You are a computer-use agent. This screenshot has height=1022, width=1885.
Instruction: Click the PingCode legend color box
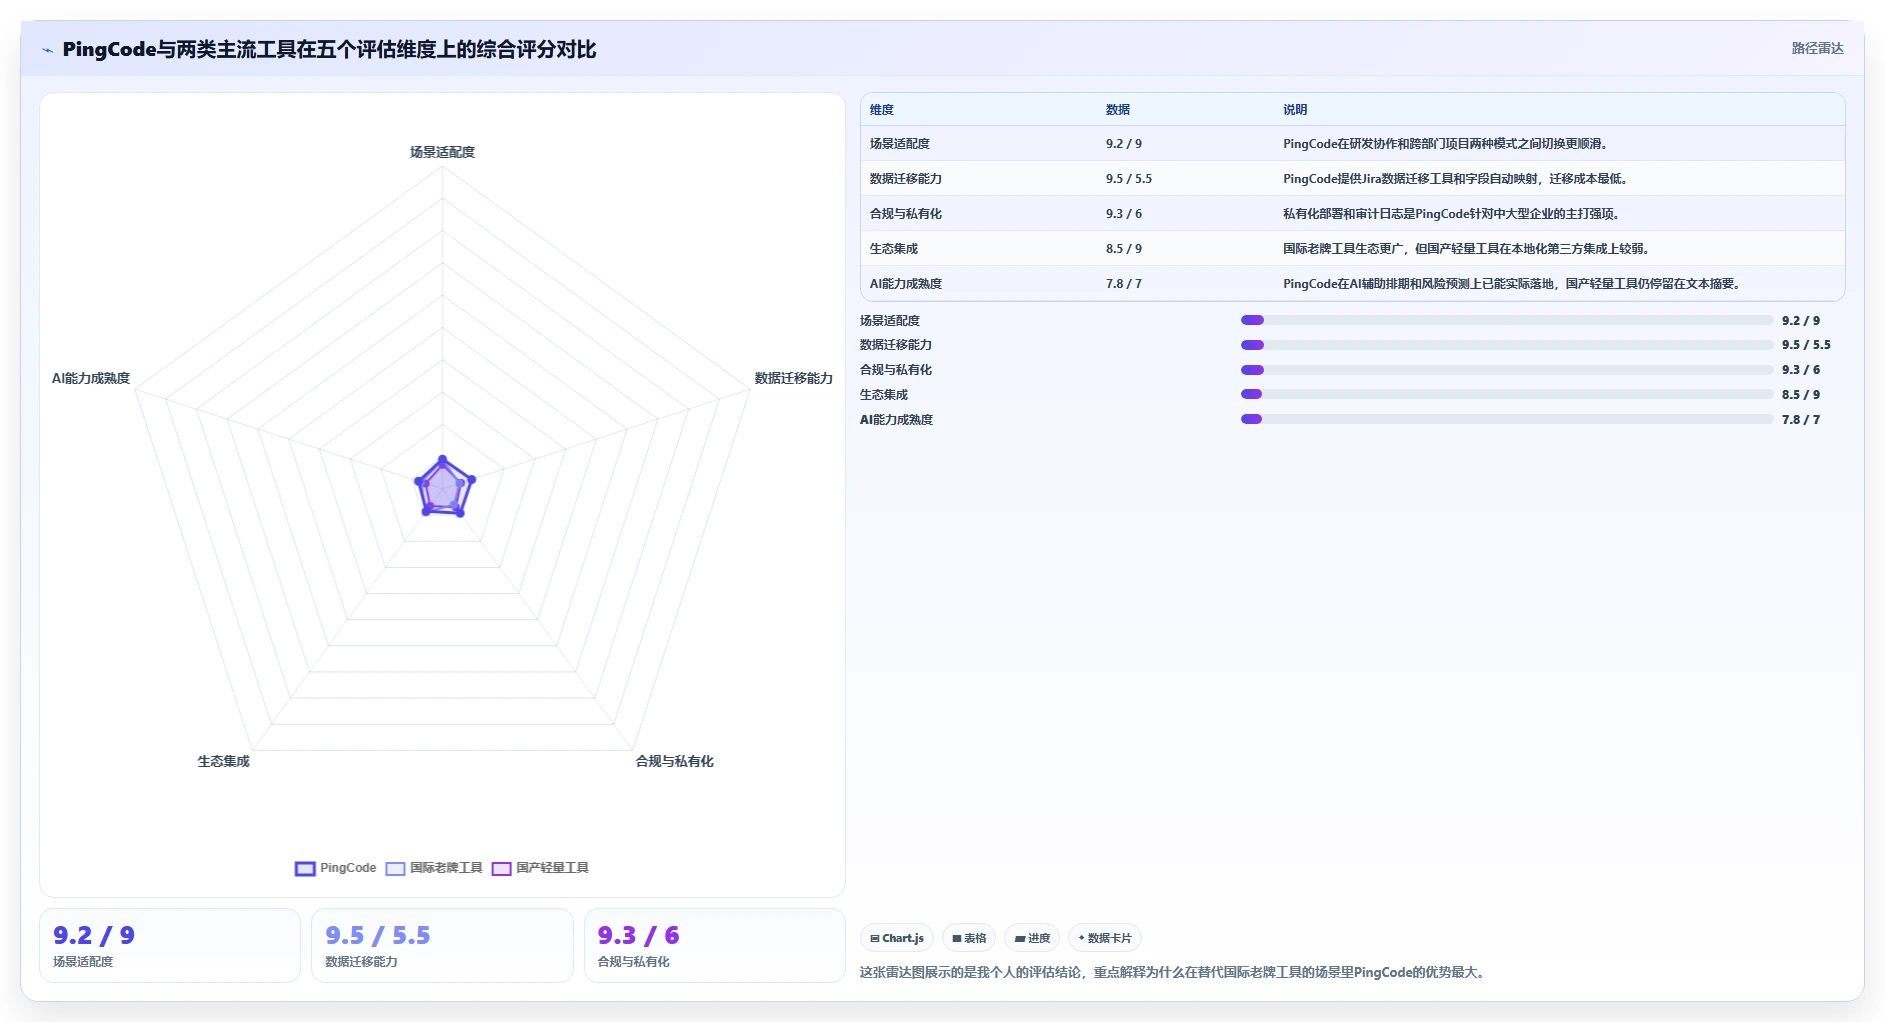pos(305,868)
